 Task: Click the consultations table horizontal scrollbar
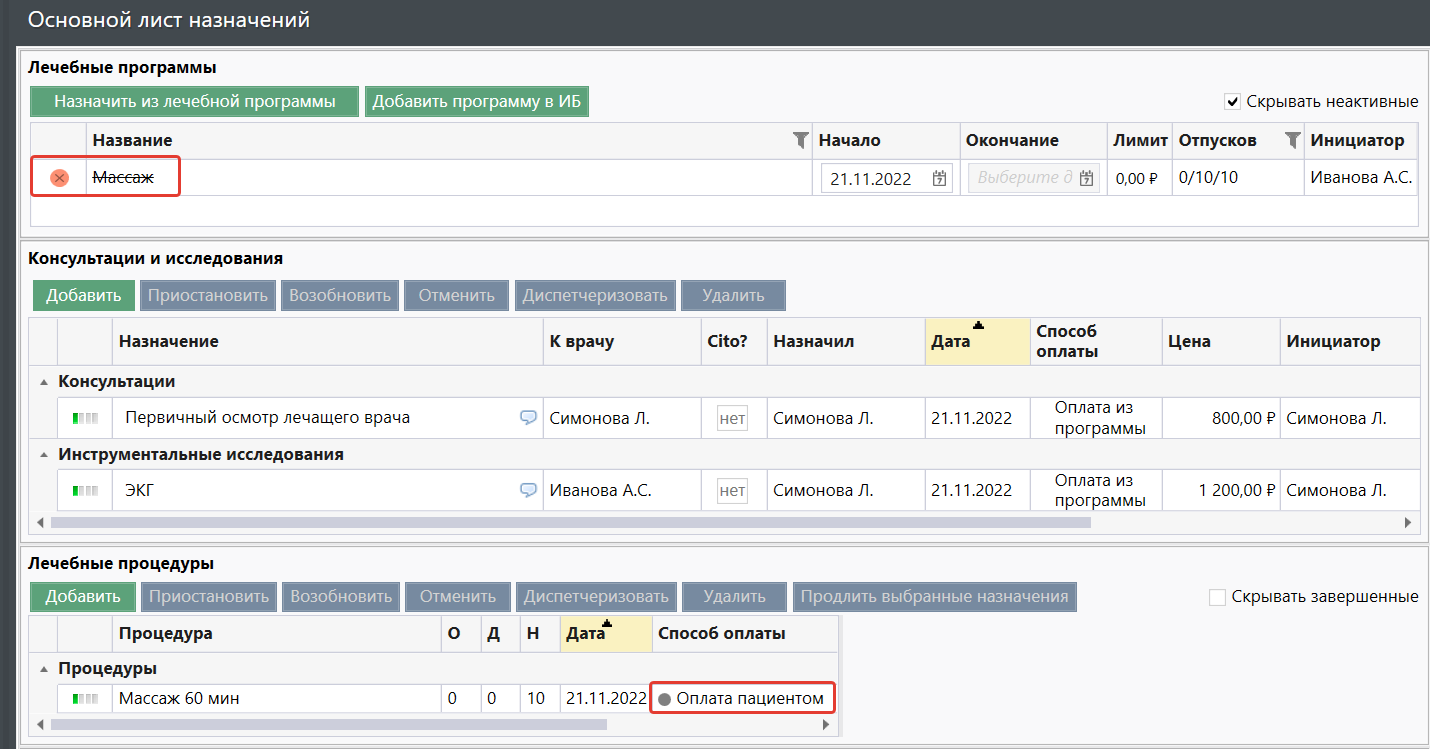[570, 522]
